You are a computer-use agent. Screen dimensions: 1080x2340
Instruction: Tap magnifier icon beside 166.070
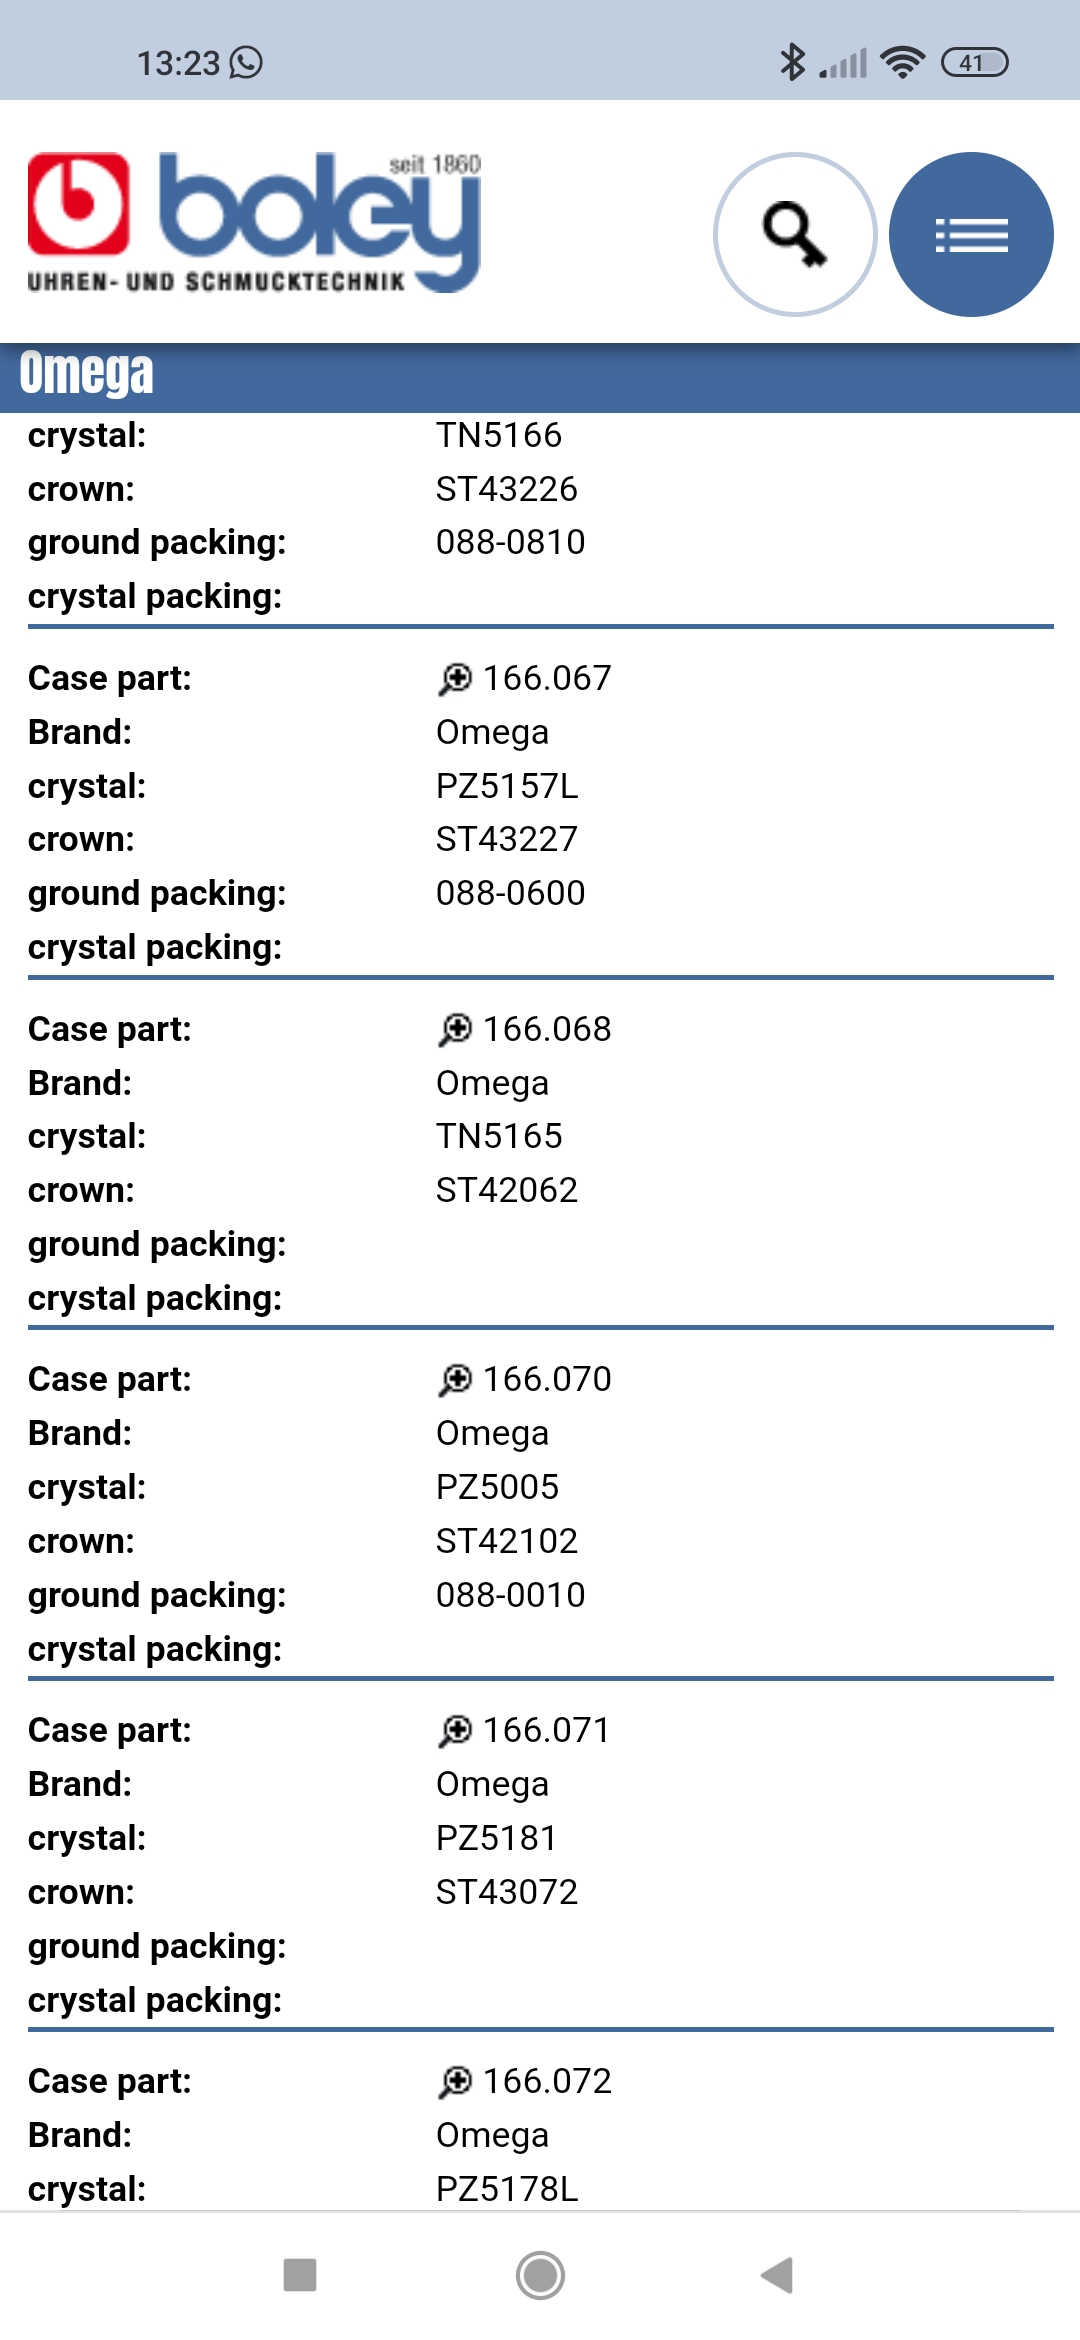[455, 1380]
